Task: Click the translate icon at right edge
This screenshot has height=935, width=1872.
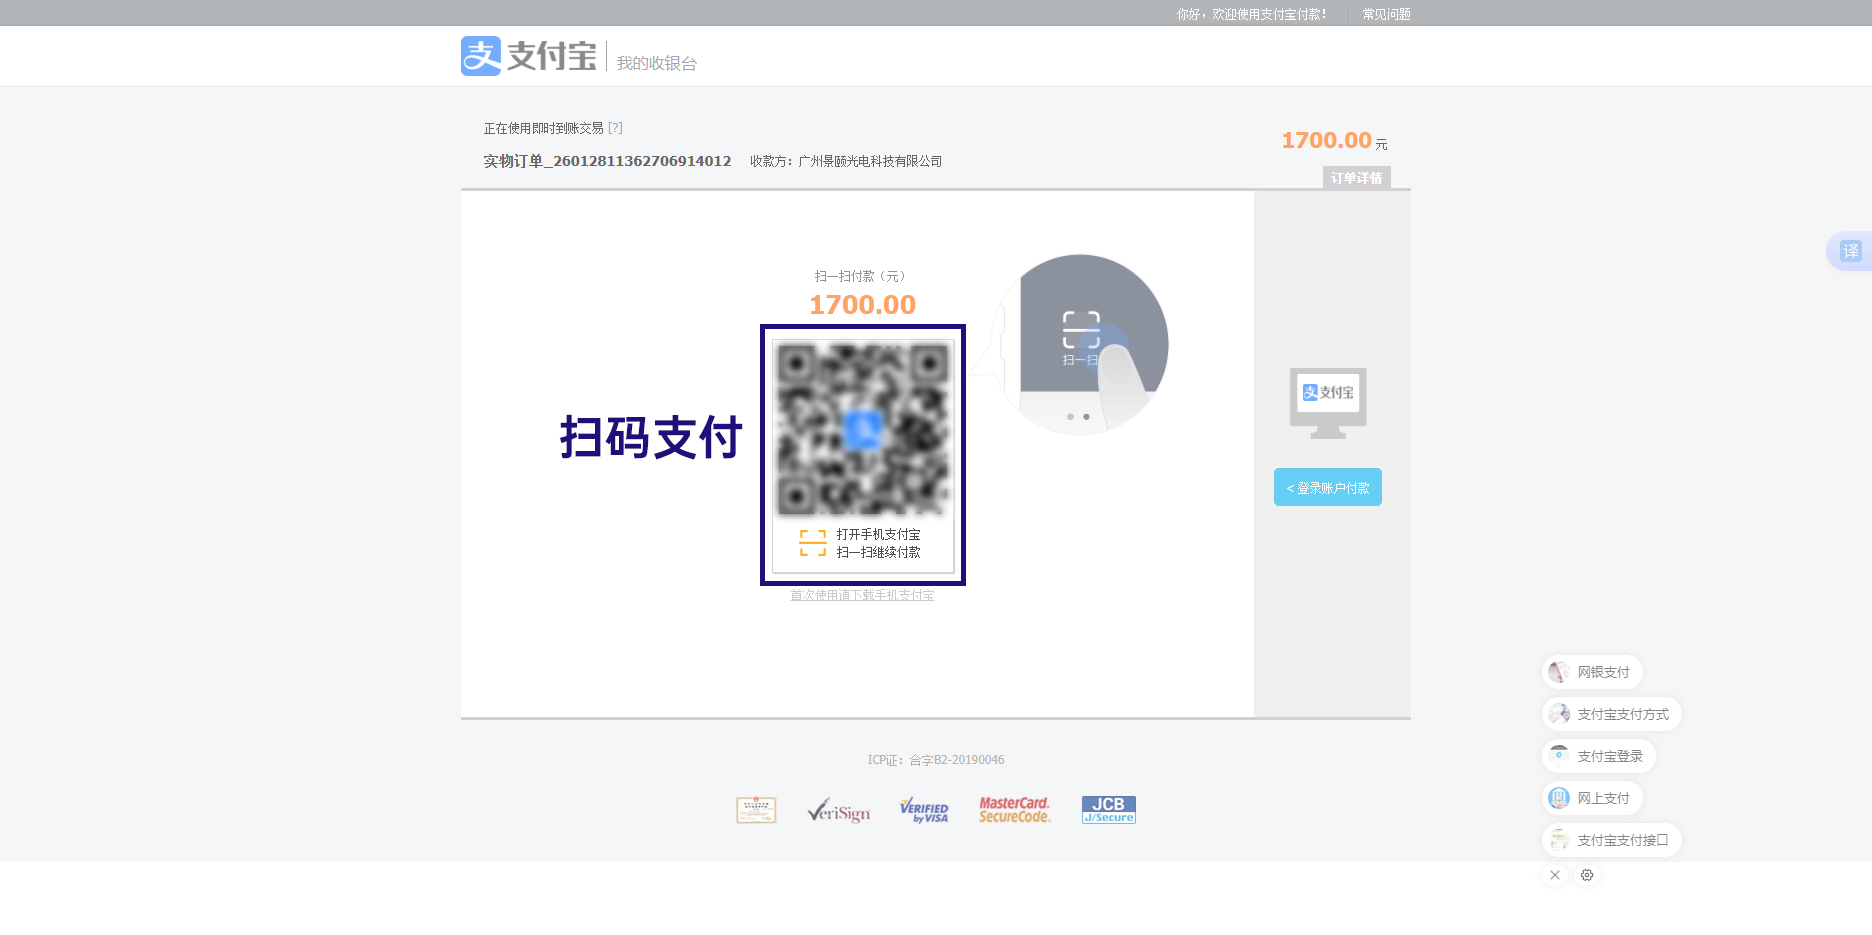Action: (x=1850, y=251)
